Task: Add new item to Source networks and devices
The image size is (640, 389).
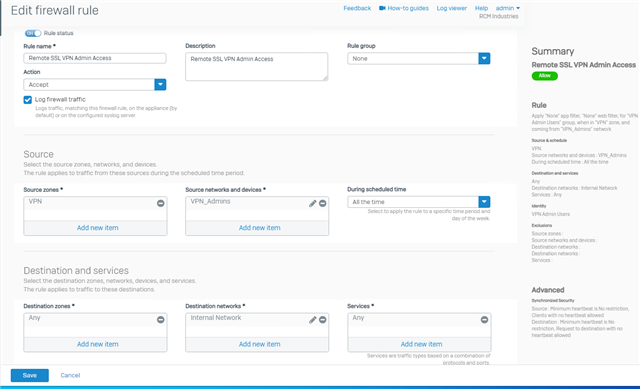Action: 260,228
